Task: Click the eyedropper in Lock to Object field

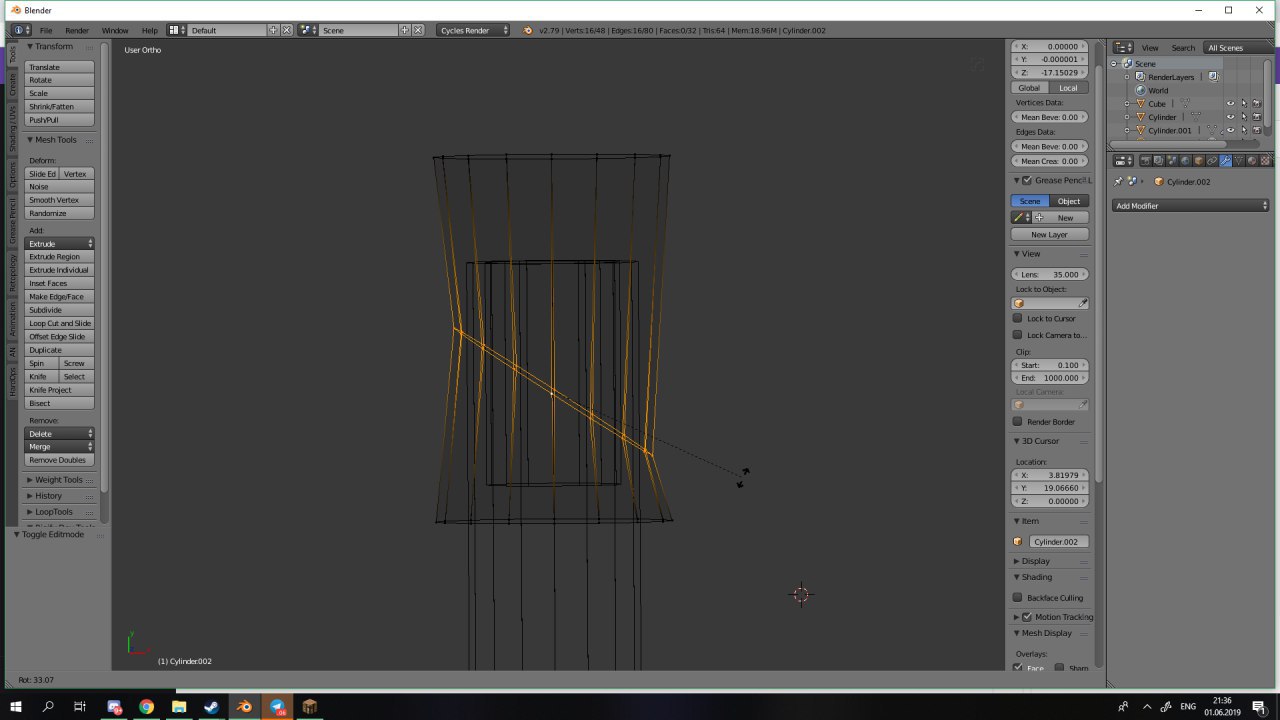Action: 1083,303
